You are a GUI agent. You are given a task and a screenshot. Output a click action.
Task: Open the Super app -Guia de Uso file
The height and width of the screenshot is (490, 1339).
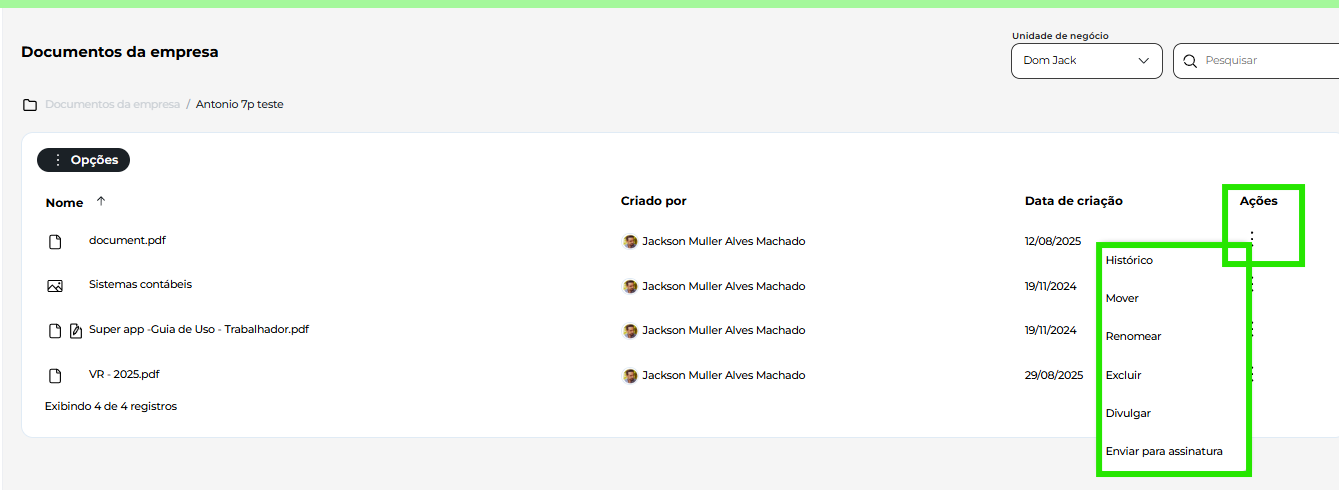point(199,329)
